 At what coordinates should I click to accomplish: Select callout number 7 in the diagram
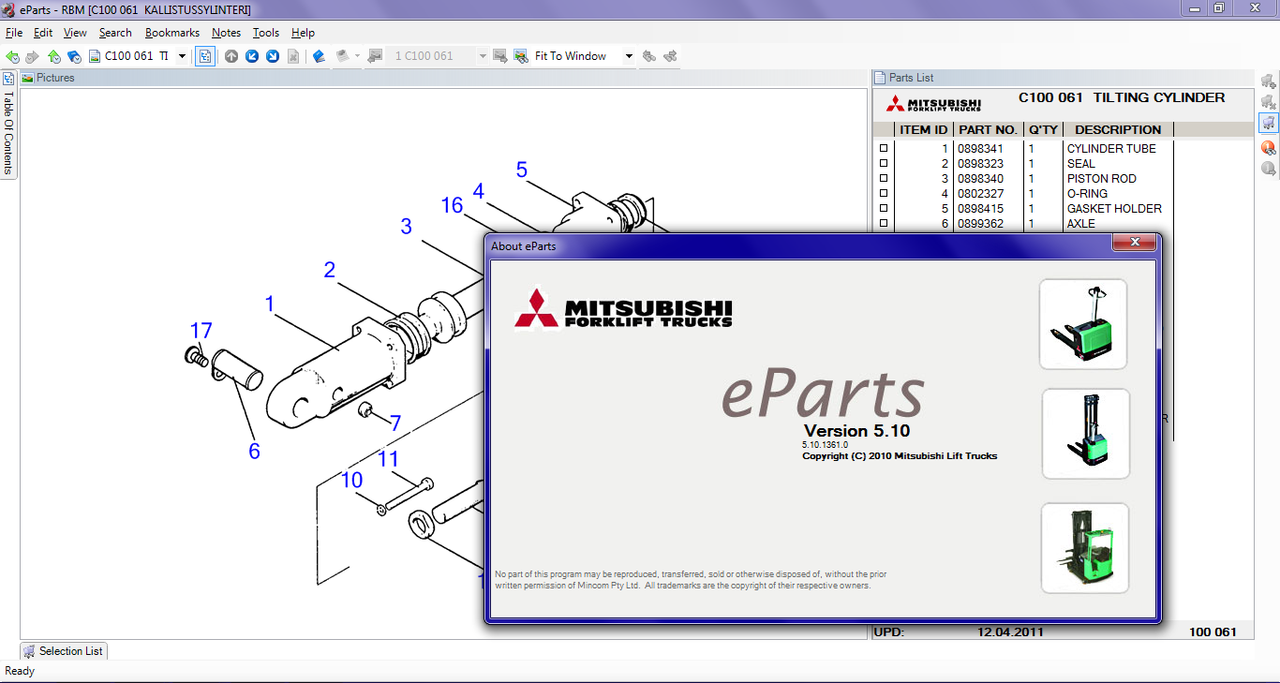pyautogui.click(x=395, y=424)
